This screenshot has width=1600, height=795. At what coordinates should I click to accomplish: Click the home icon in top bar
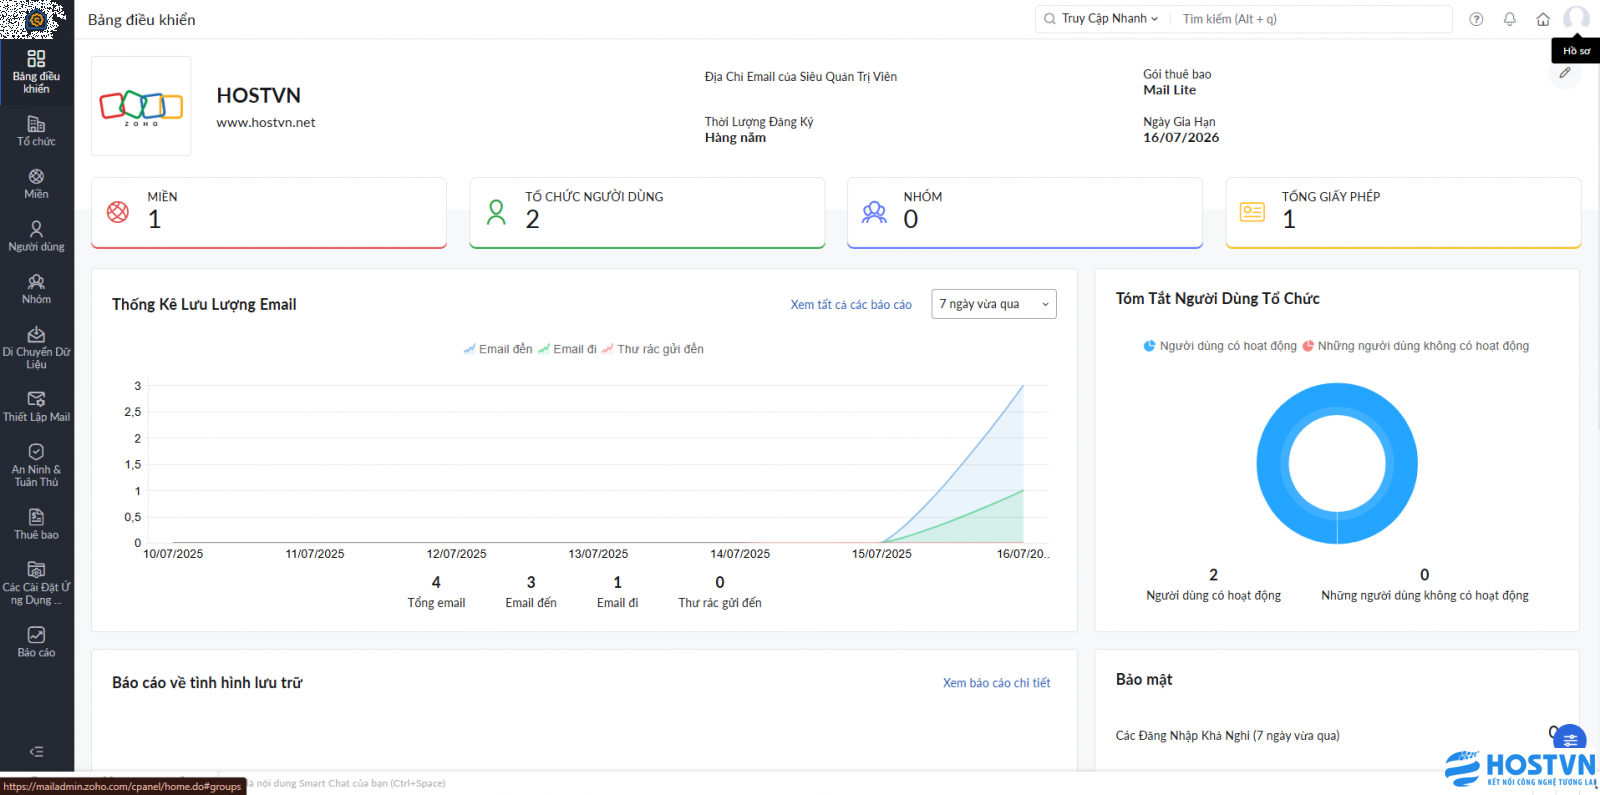coord(1543,19)
